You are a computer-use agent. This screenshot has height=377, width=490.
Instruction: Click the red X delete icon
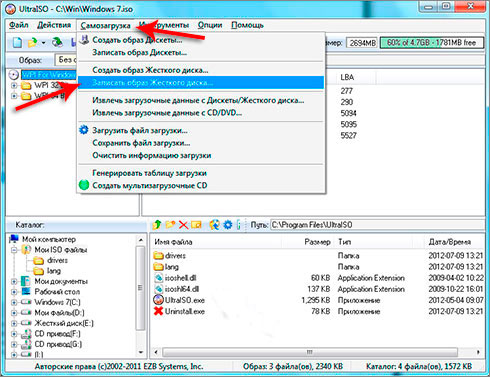click(x=183, y=225)
